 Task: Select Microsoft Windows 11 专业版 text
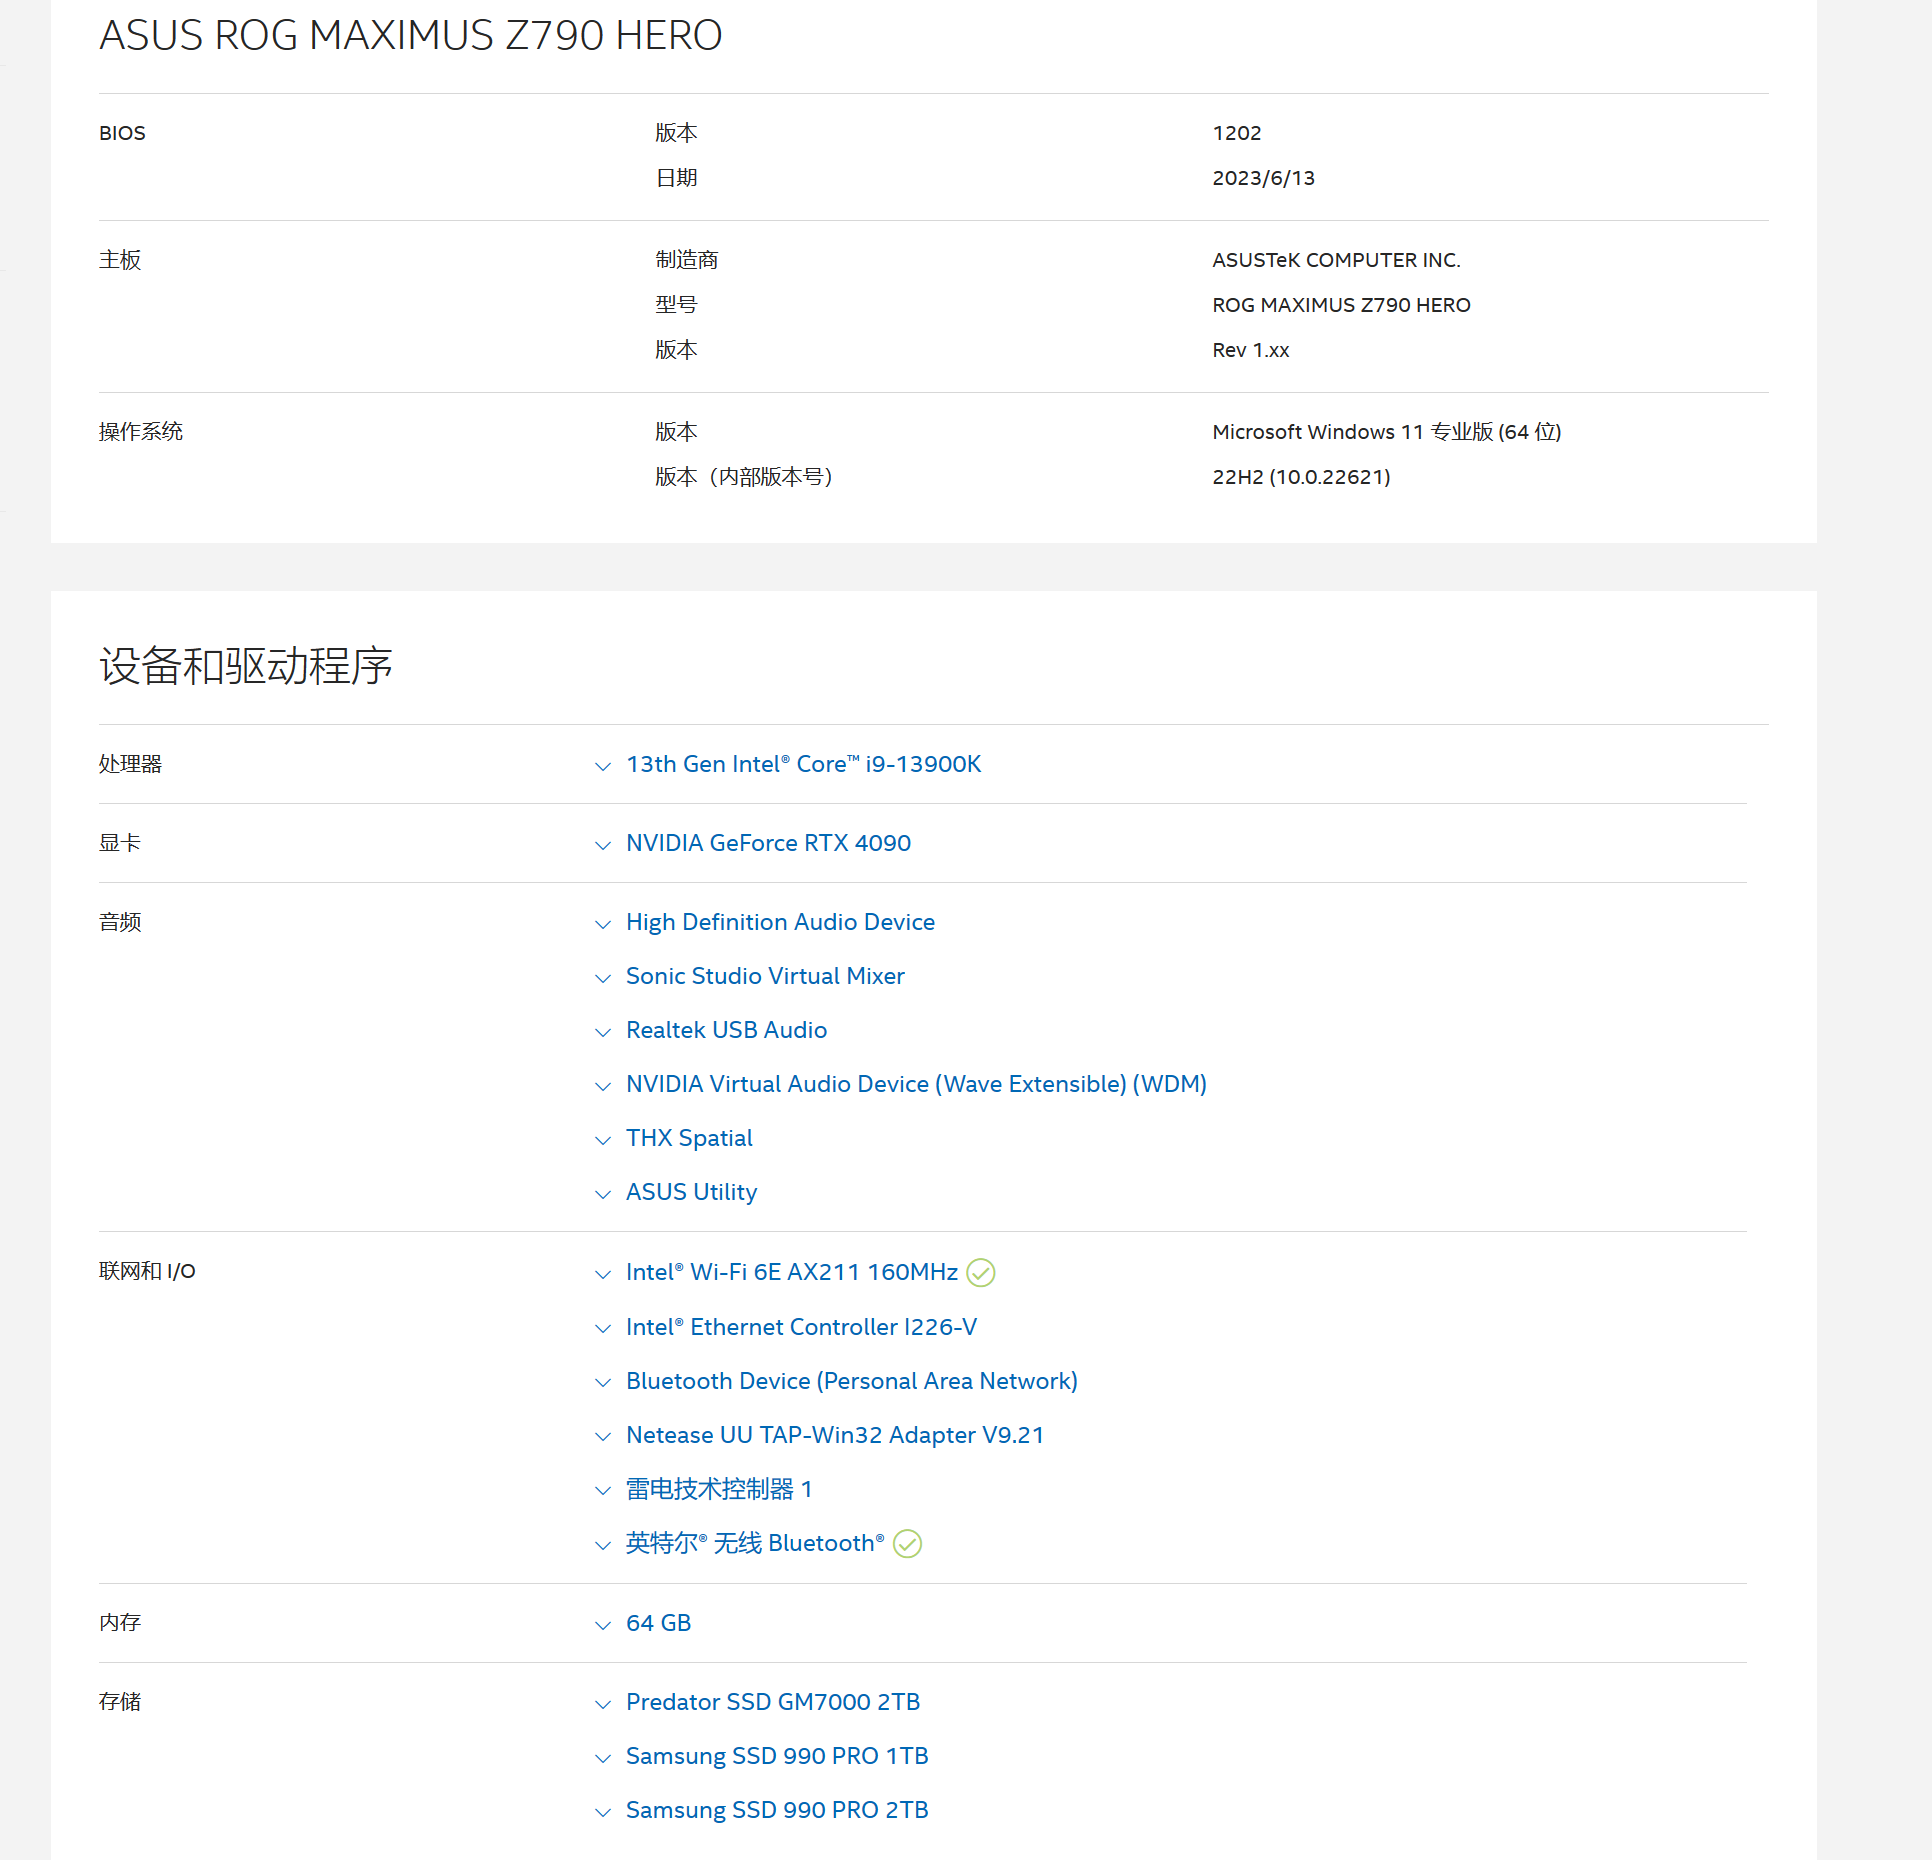pos(1387,432)
